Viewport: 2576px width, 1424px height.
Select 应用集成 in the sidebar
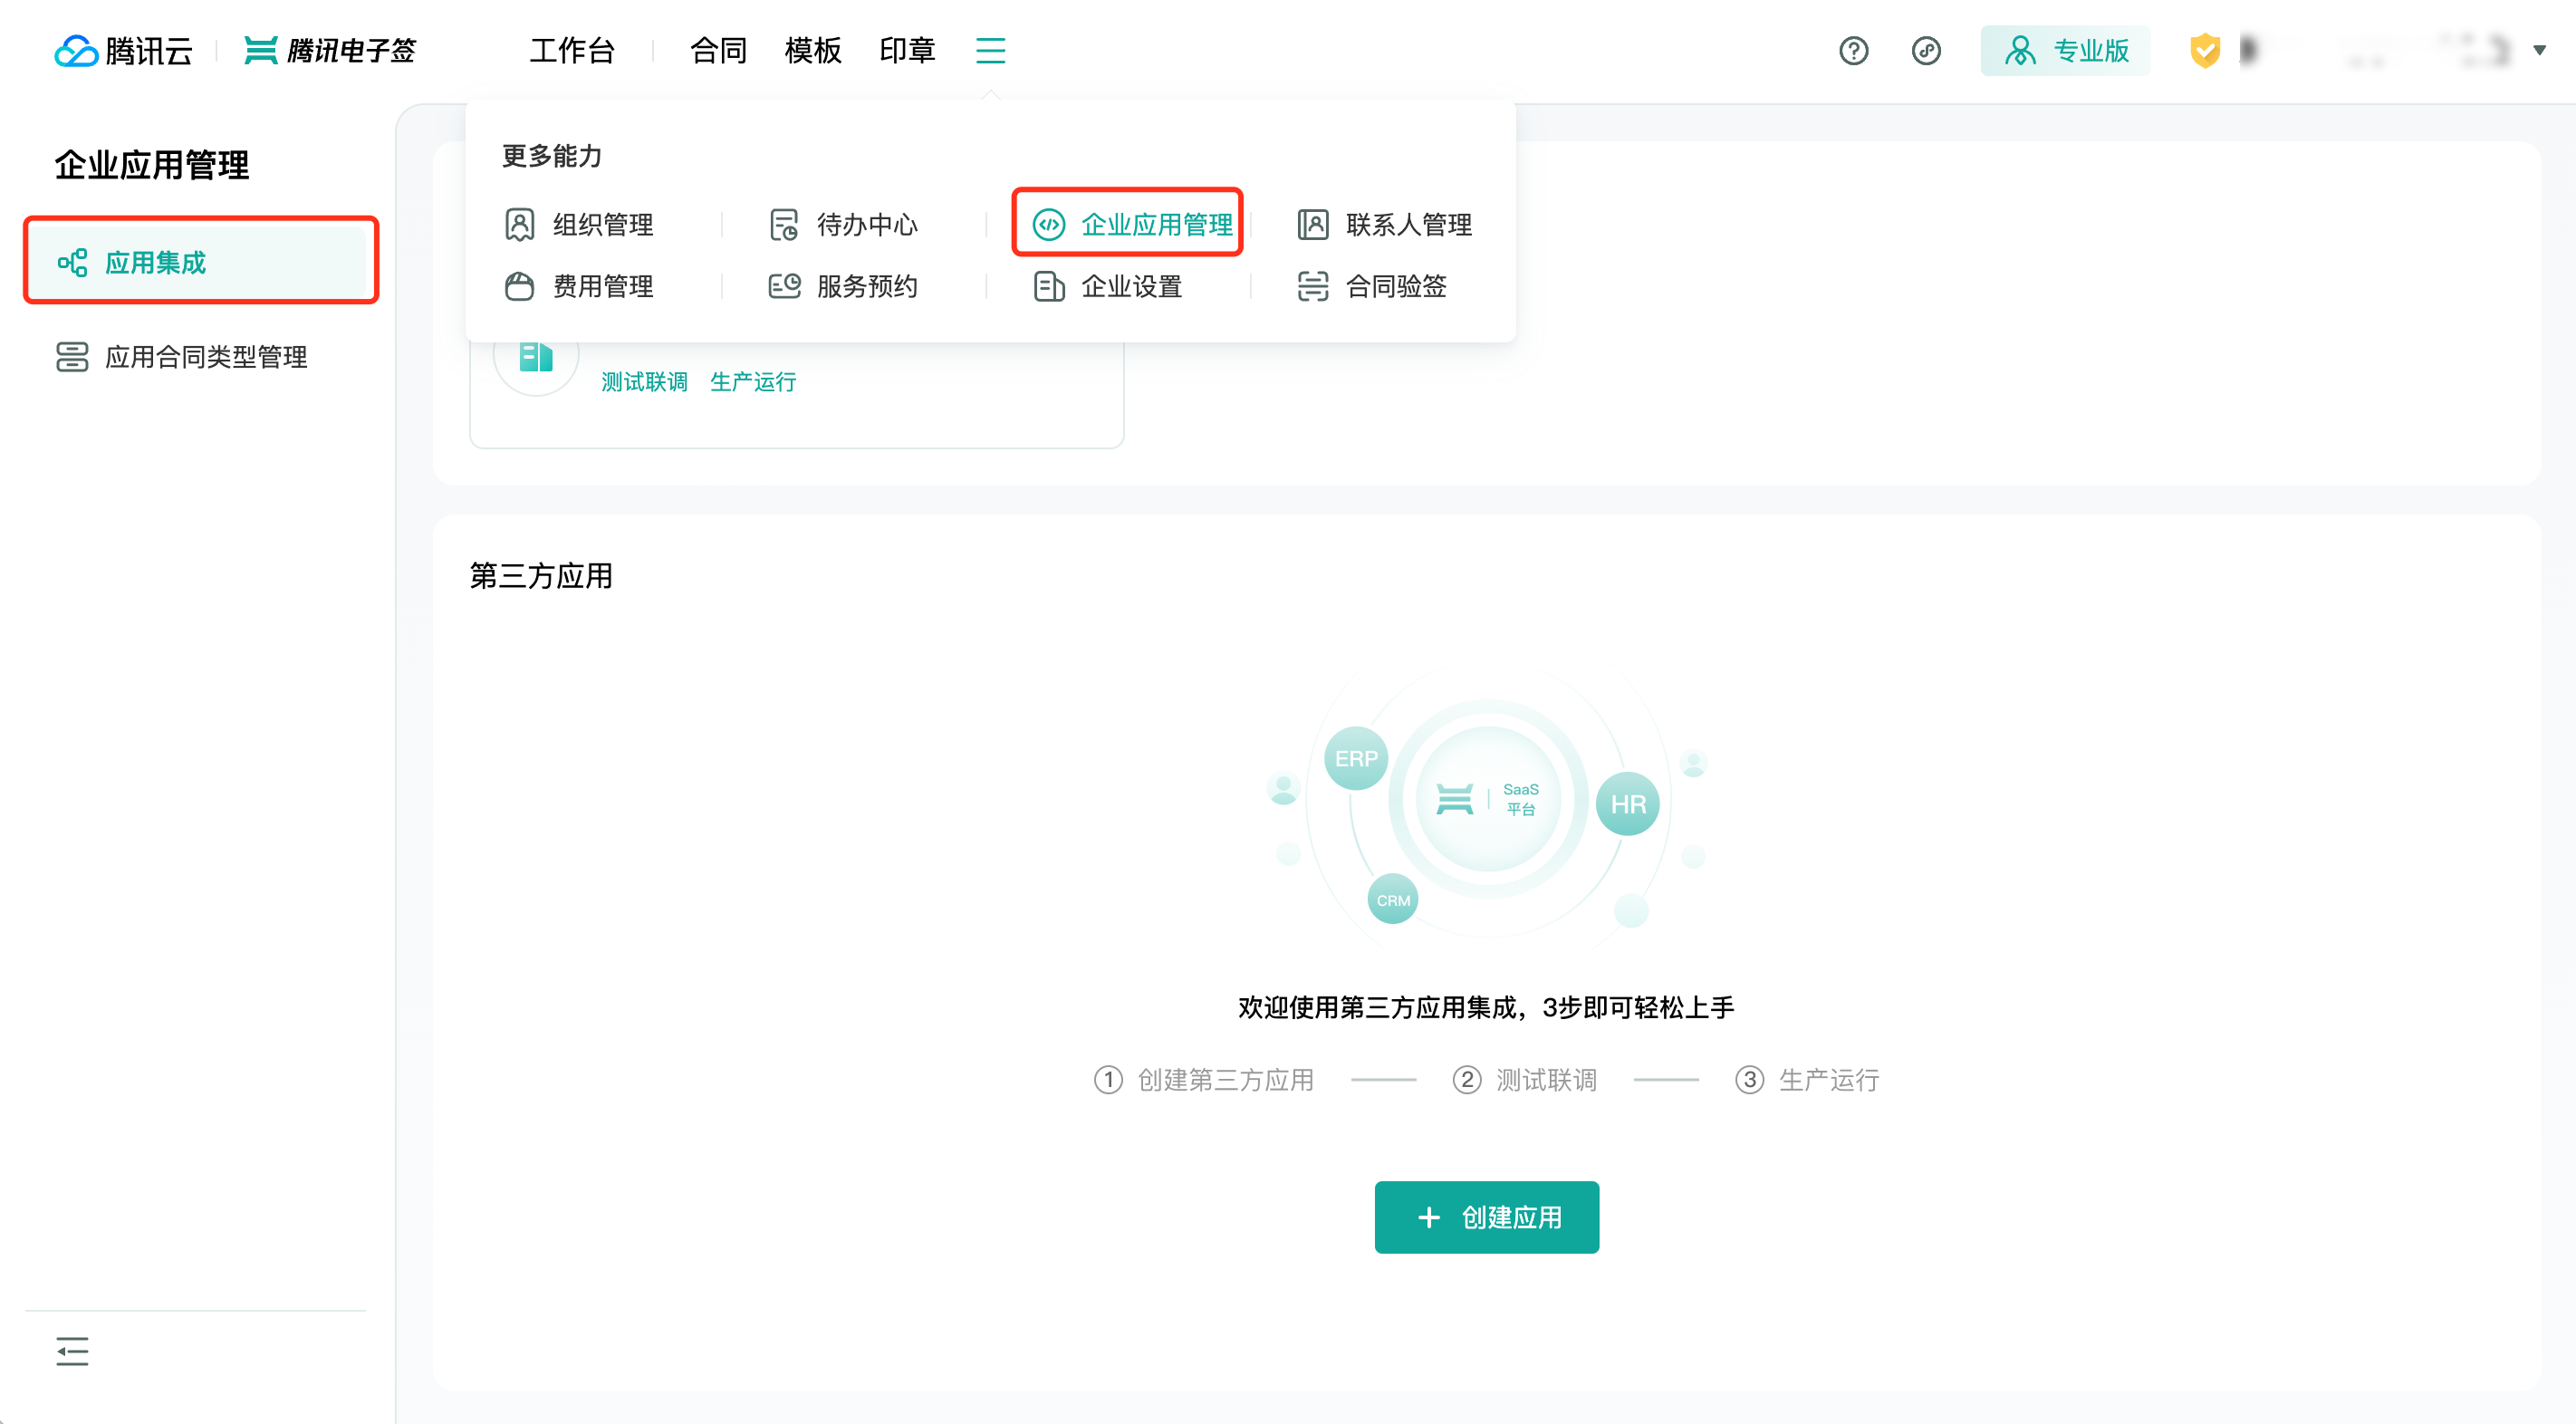click(200, 262)
